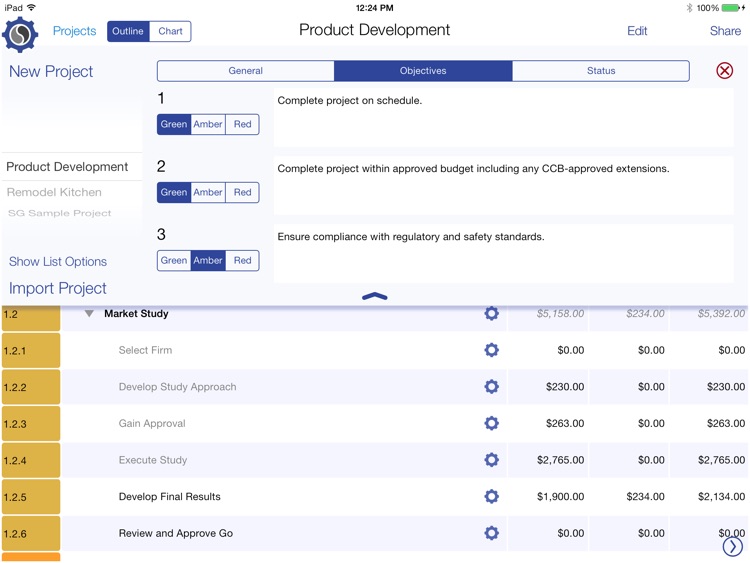The image size is (750, 563).
Task: Open settings gear for Market Study row
Action: click(491, 313)
